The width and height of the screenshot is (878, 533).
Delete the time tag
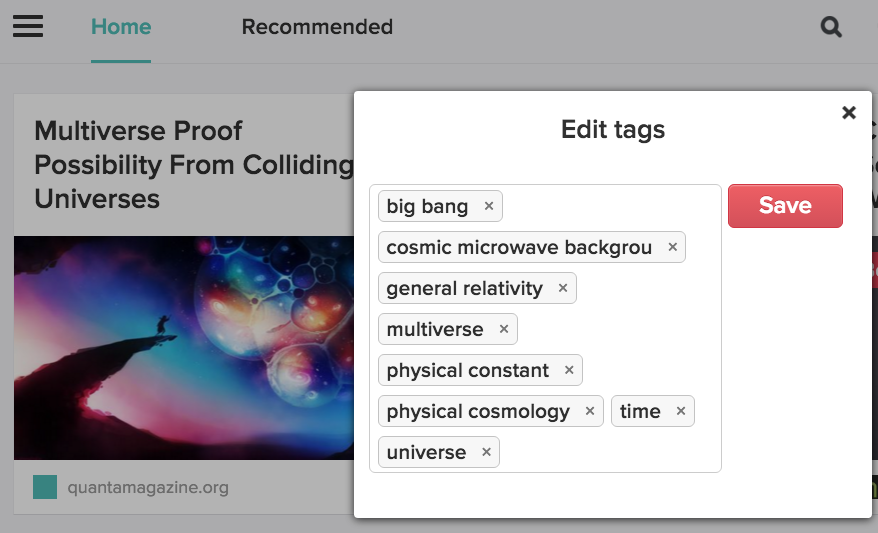click(681, 411)
